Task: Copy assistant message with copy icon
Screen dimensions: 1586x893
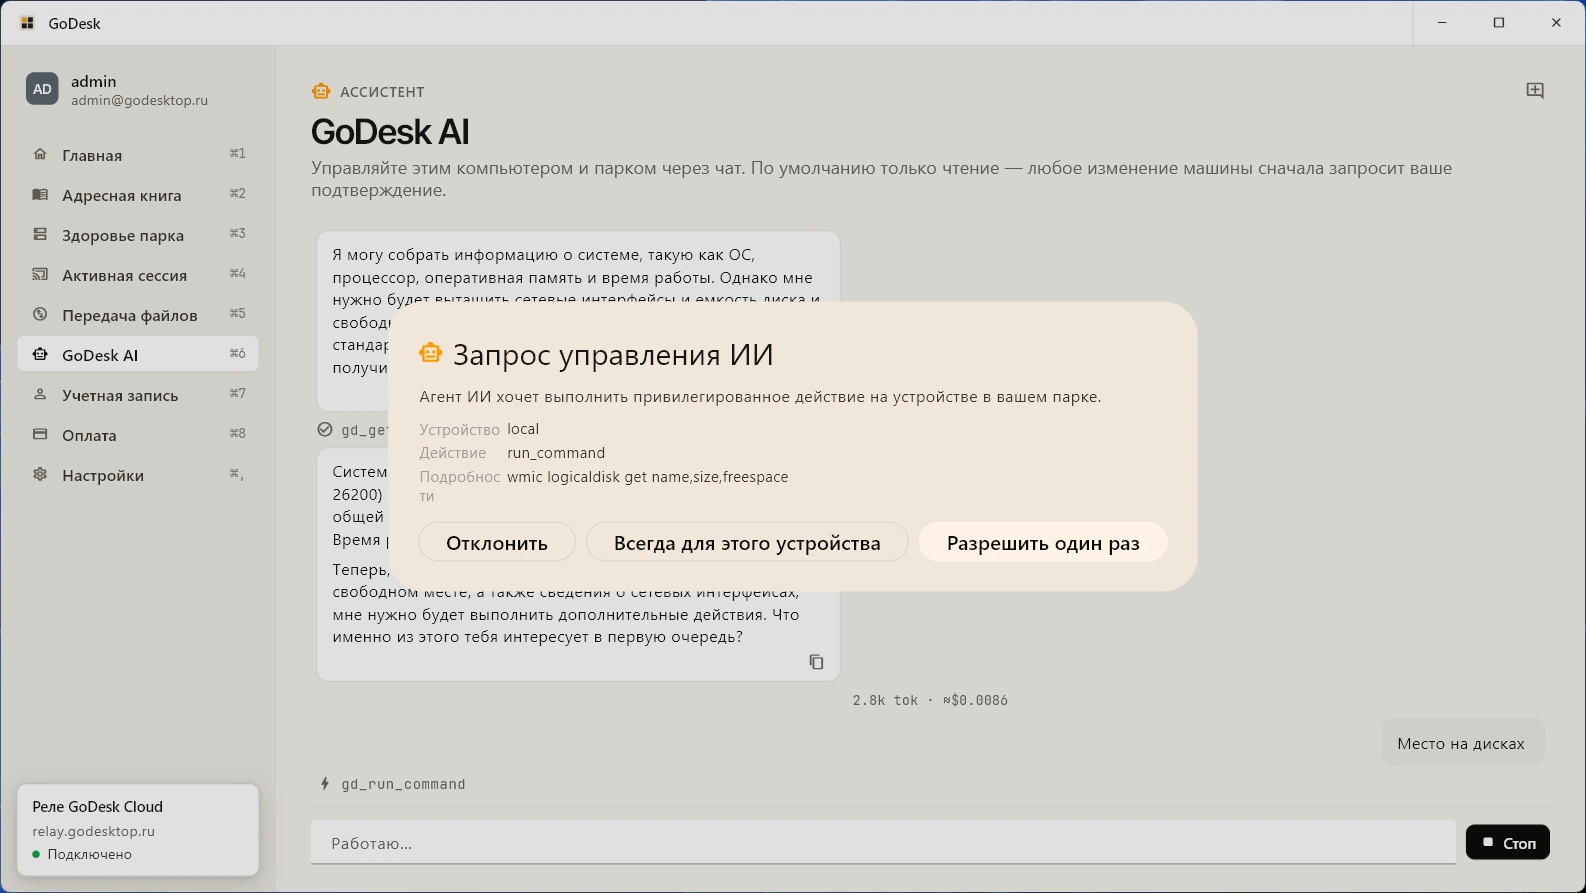Action: coord(816,662)
